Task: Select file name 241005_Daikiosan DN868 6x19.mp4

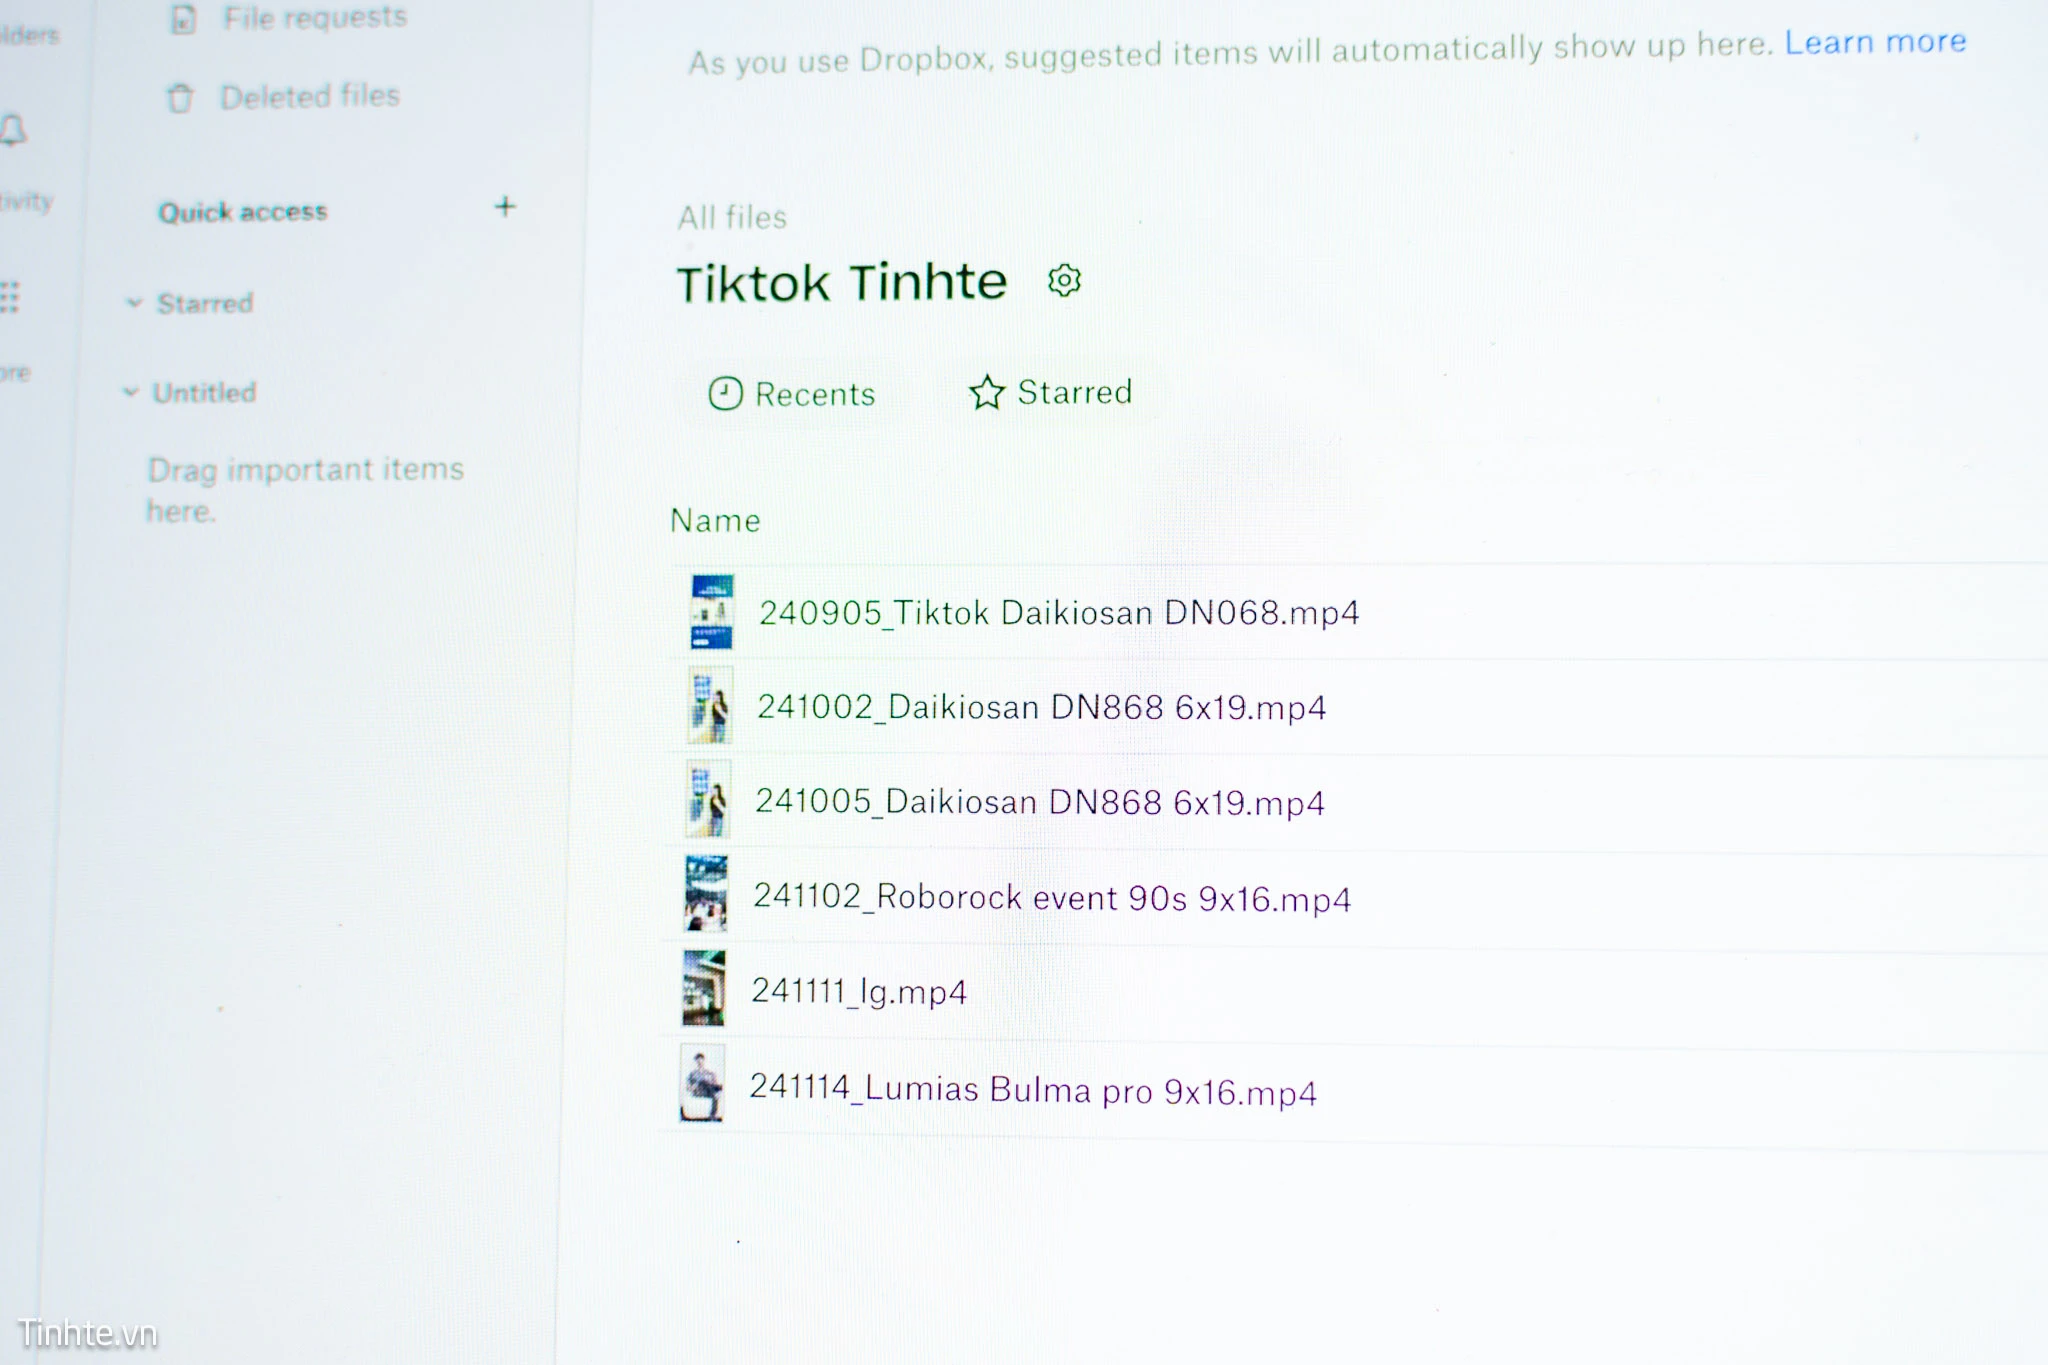Action: click(1039, 801)
